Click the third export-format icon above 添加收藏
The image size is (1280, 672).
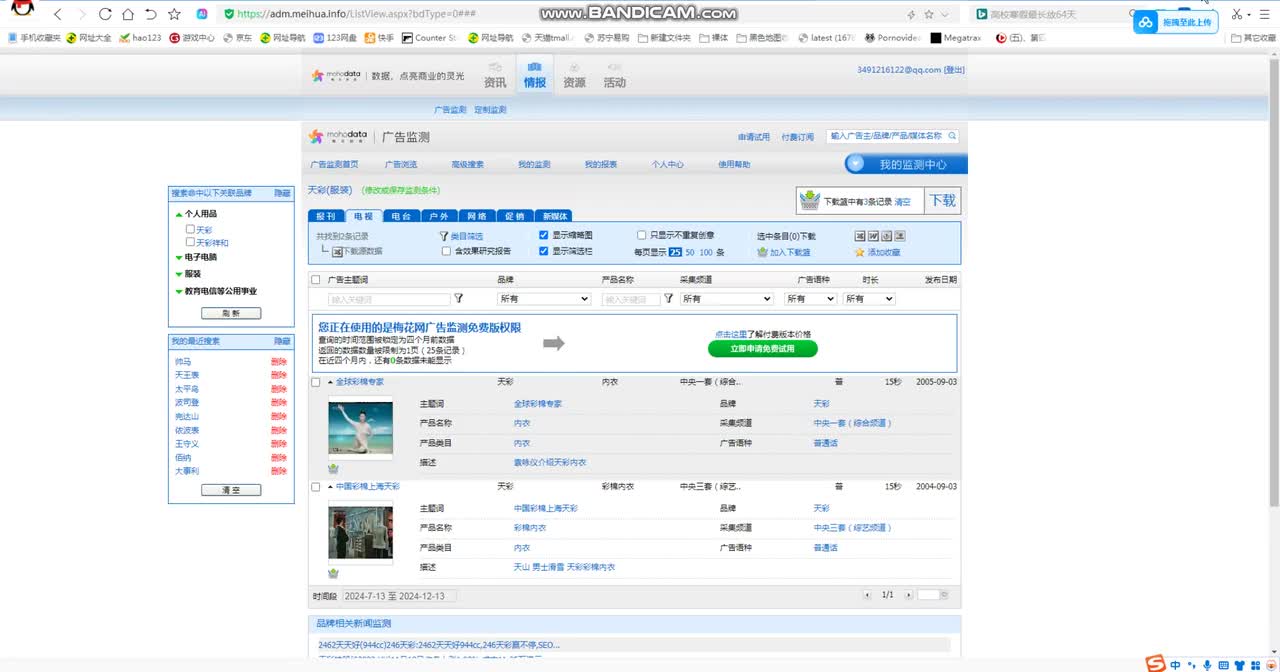tap(886, 236)
